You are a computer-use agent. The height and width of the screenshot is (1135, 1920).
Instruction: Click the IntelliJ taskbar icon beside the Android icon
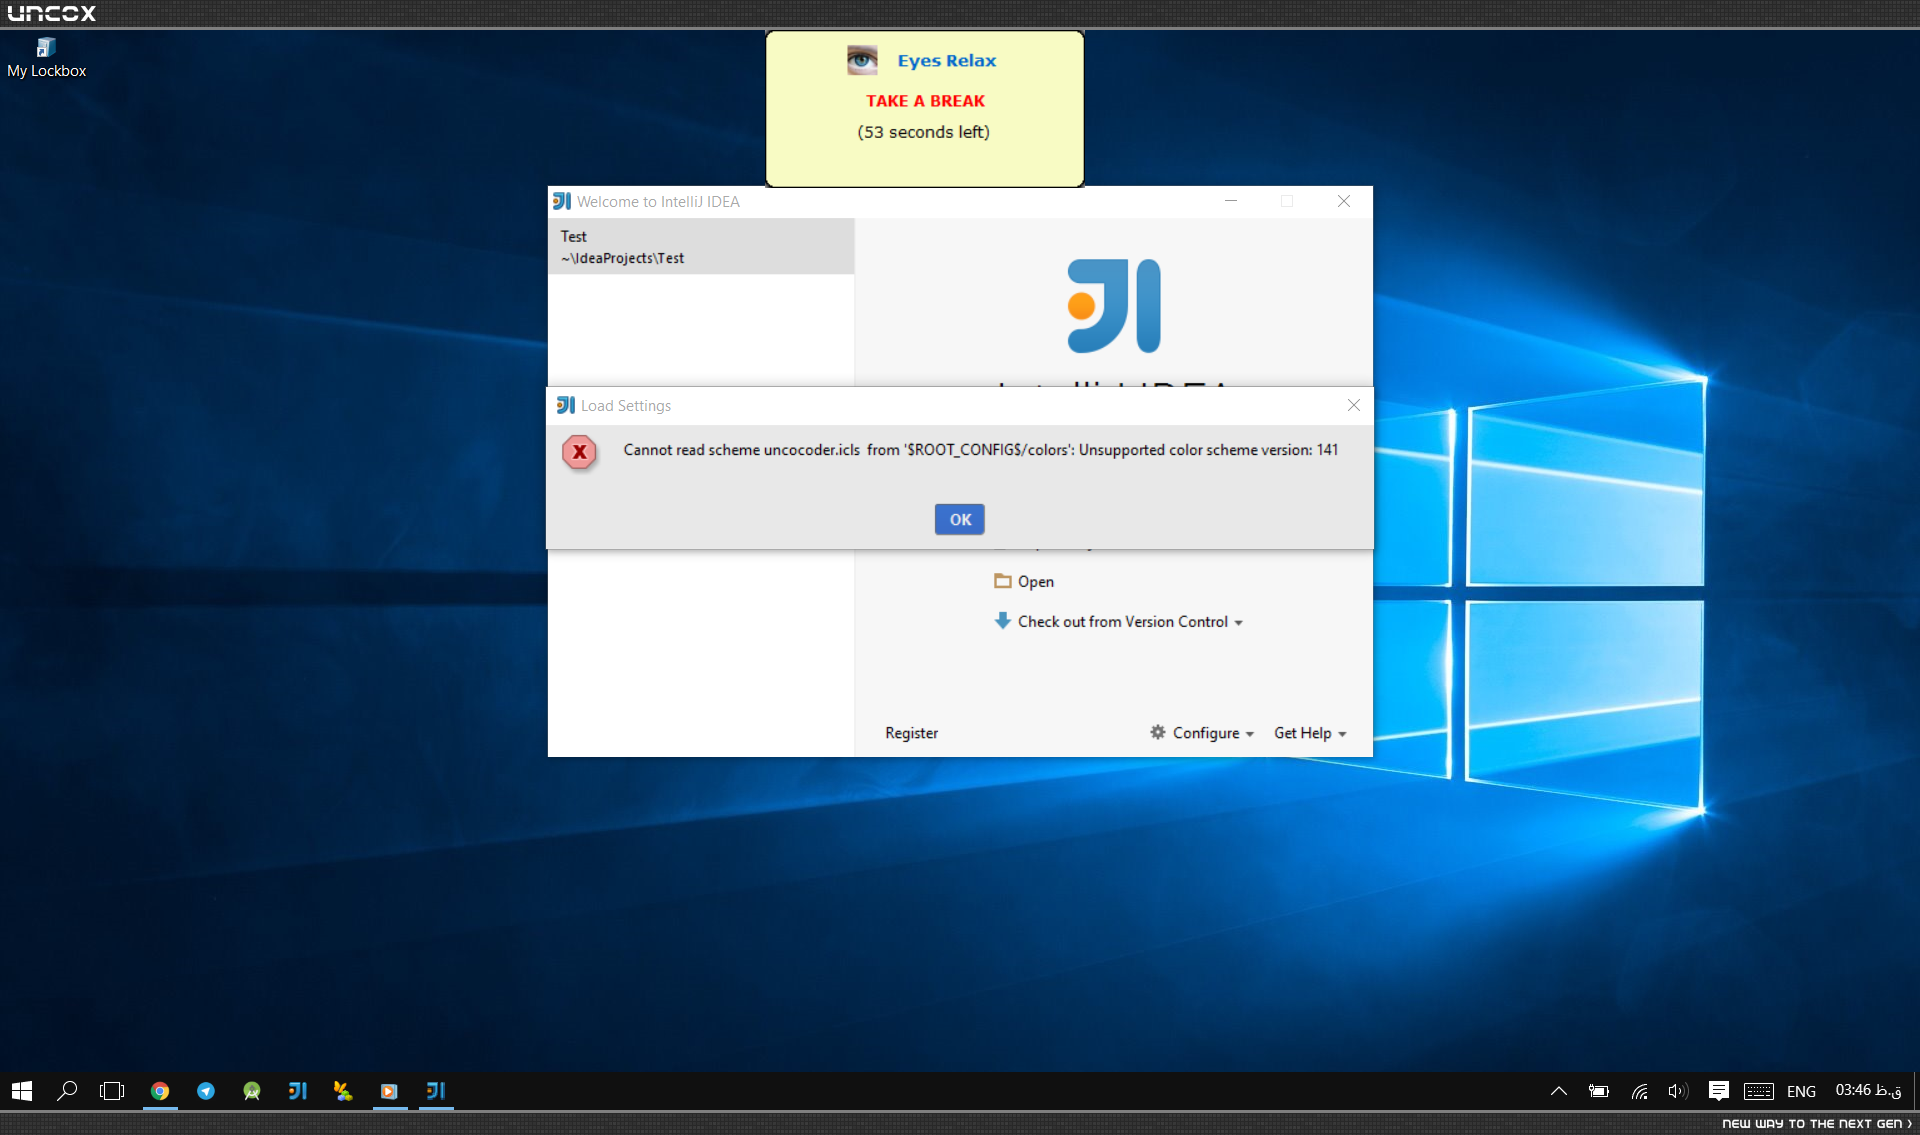[298, 1091]
